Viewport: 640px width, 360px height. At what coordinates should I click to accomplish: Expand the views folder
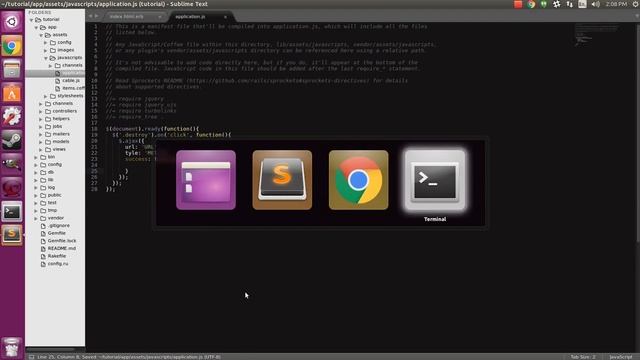click(41, 149)
